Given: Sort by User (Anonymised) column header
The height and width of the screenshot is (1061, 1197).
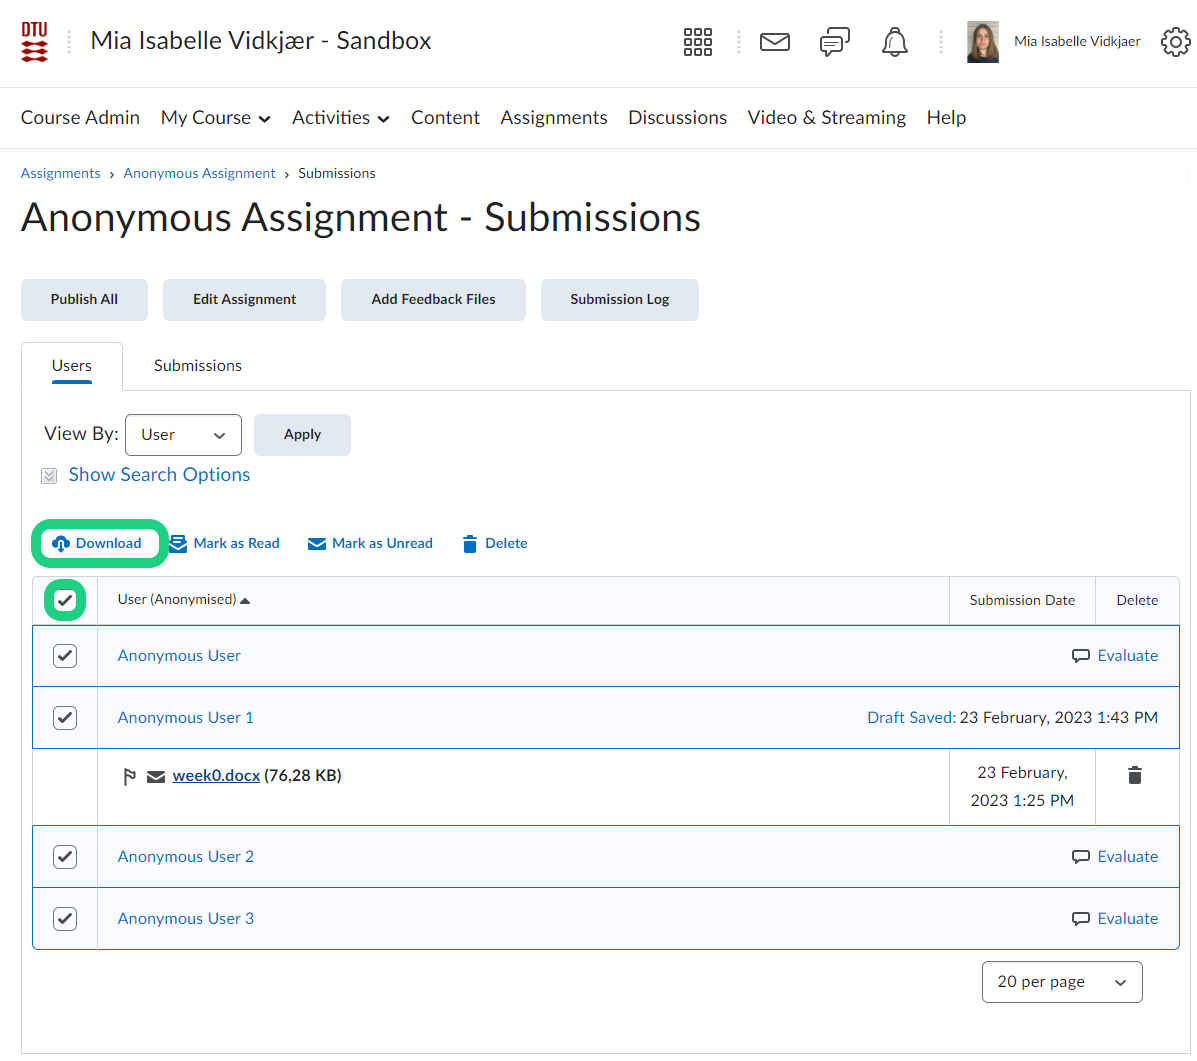Looking at the screenshot, I should tap(177, 600).
